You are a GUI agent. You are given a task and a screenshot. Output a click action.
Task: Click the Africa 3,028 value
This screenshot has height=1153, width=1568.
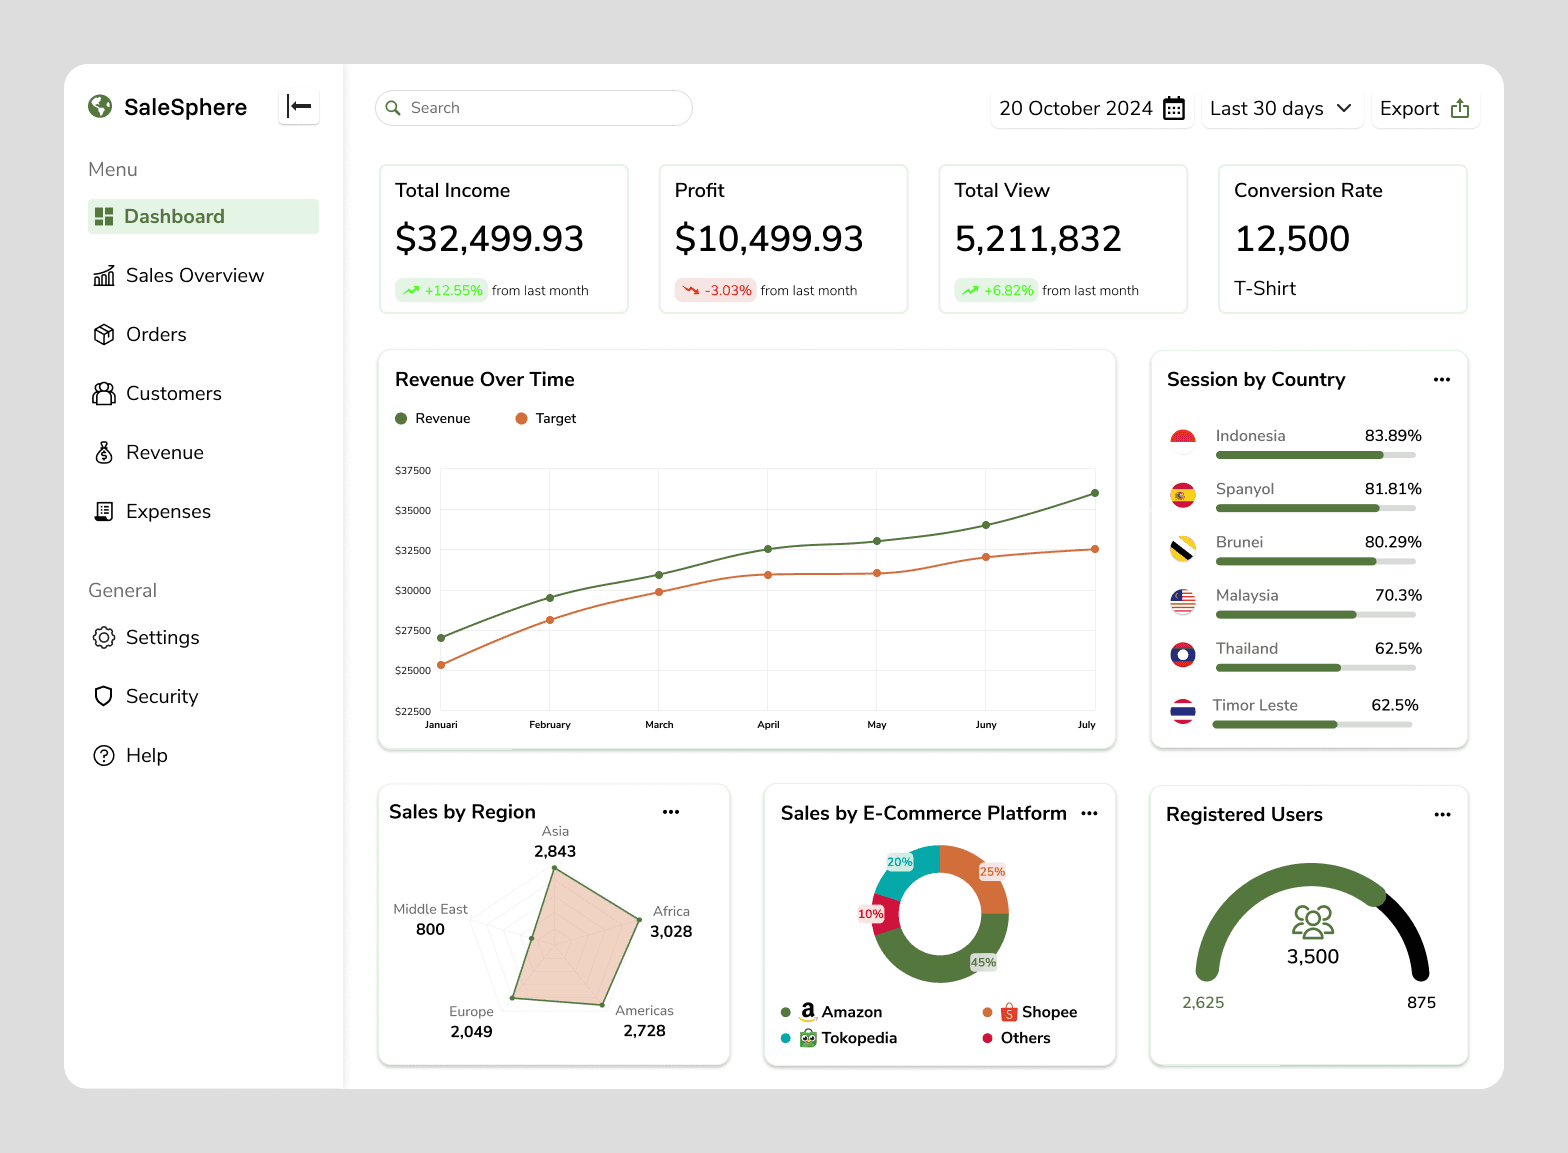(671, 931)
